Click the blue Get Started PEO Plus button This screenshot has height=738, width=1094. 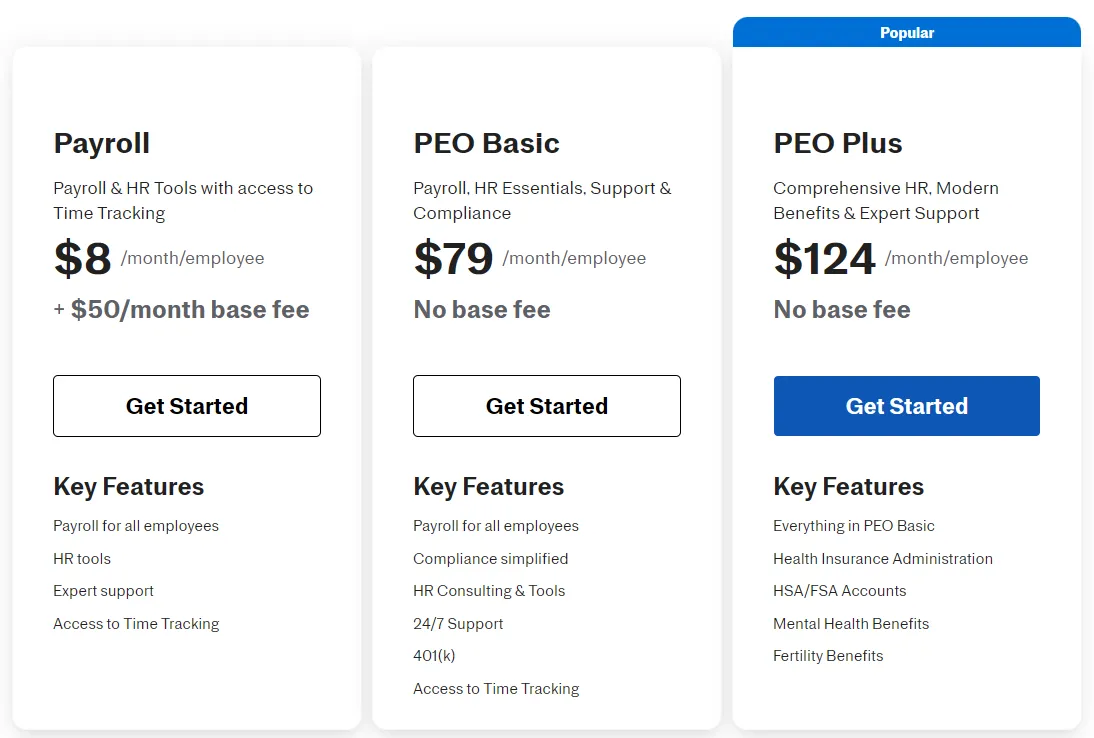tap(906, 406)
